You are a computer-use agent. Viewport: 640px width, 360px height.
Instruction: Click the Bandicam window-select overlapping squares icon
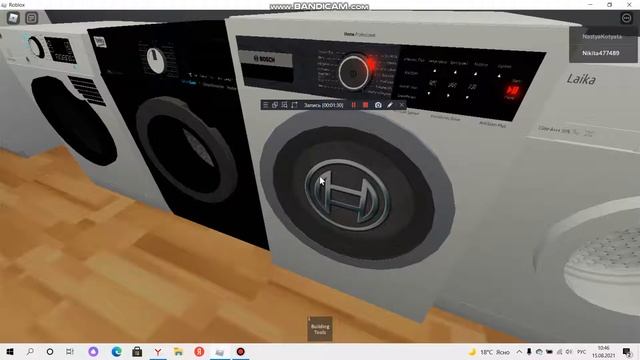(275, 105)
